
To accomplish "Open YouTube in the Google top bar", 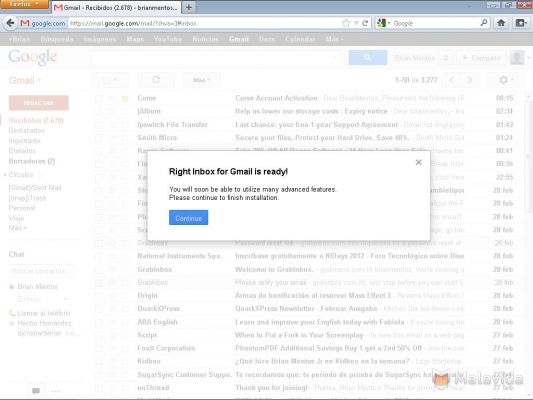I will [168, 39].
